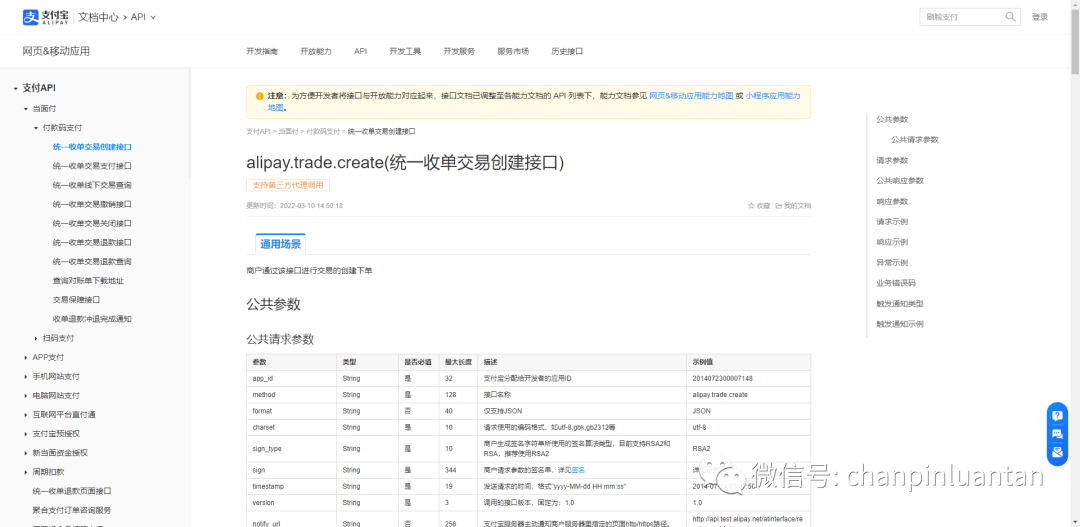Expand the 支付宝预授权 tree node
1080x527 pixels.
click(25, 434)
